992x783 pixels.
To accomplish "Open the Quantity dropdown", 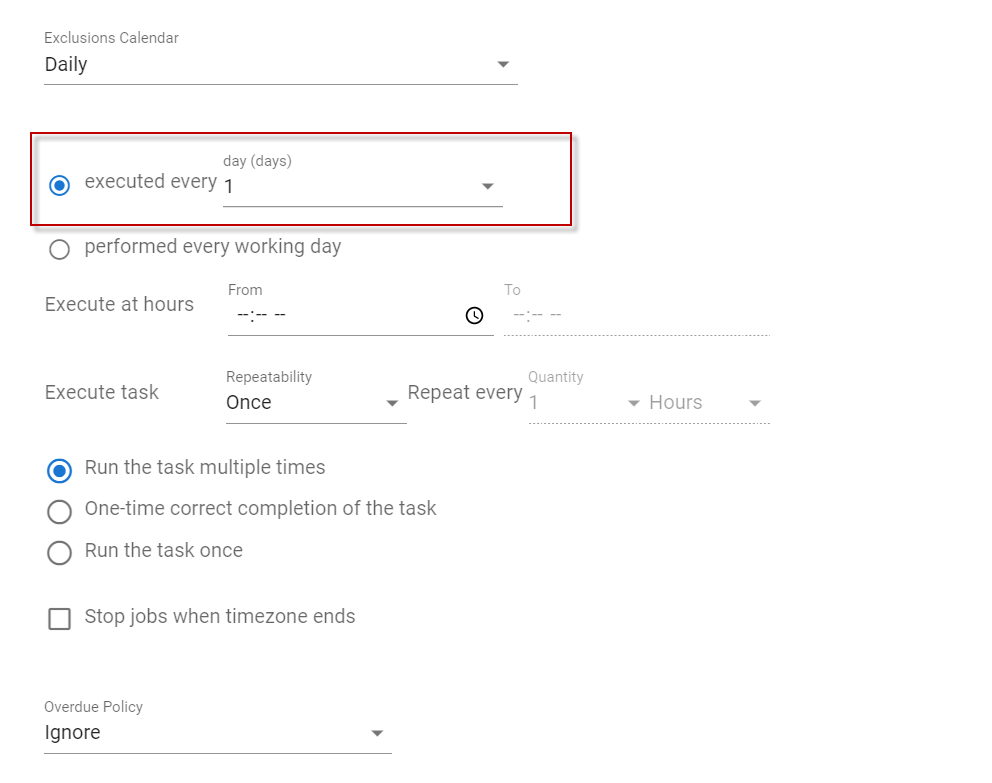I will coord(586,403).
